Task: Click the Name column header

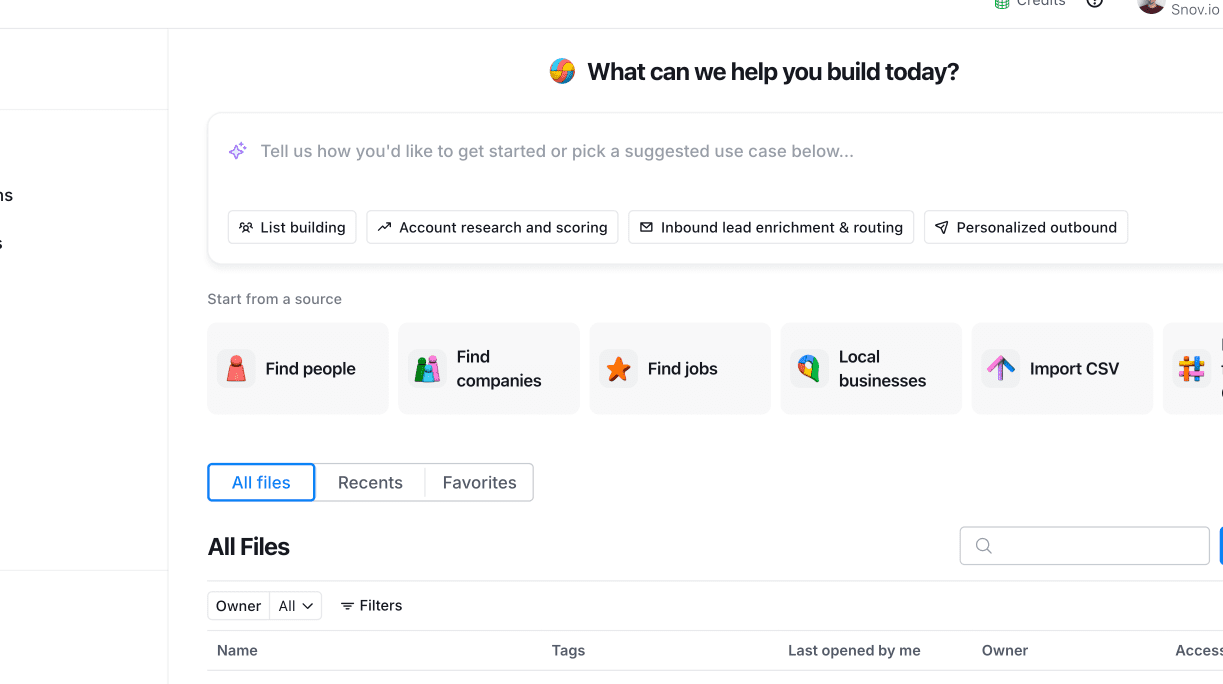Action: 237,651
